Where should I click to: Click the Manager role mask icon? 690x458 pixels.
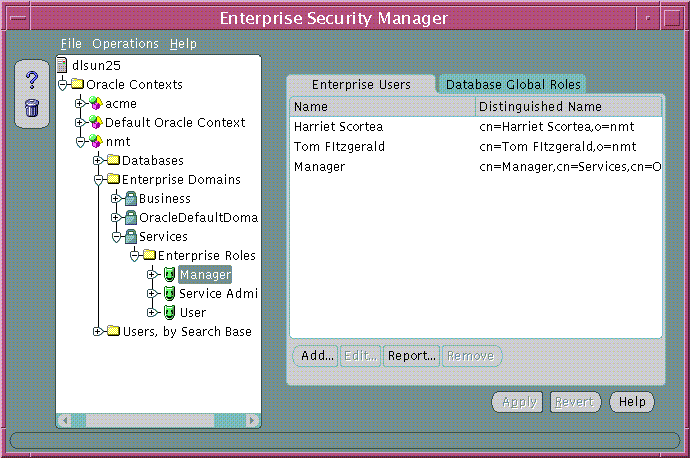169,275
